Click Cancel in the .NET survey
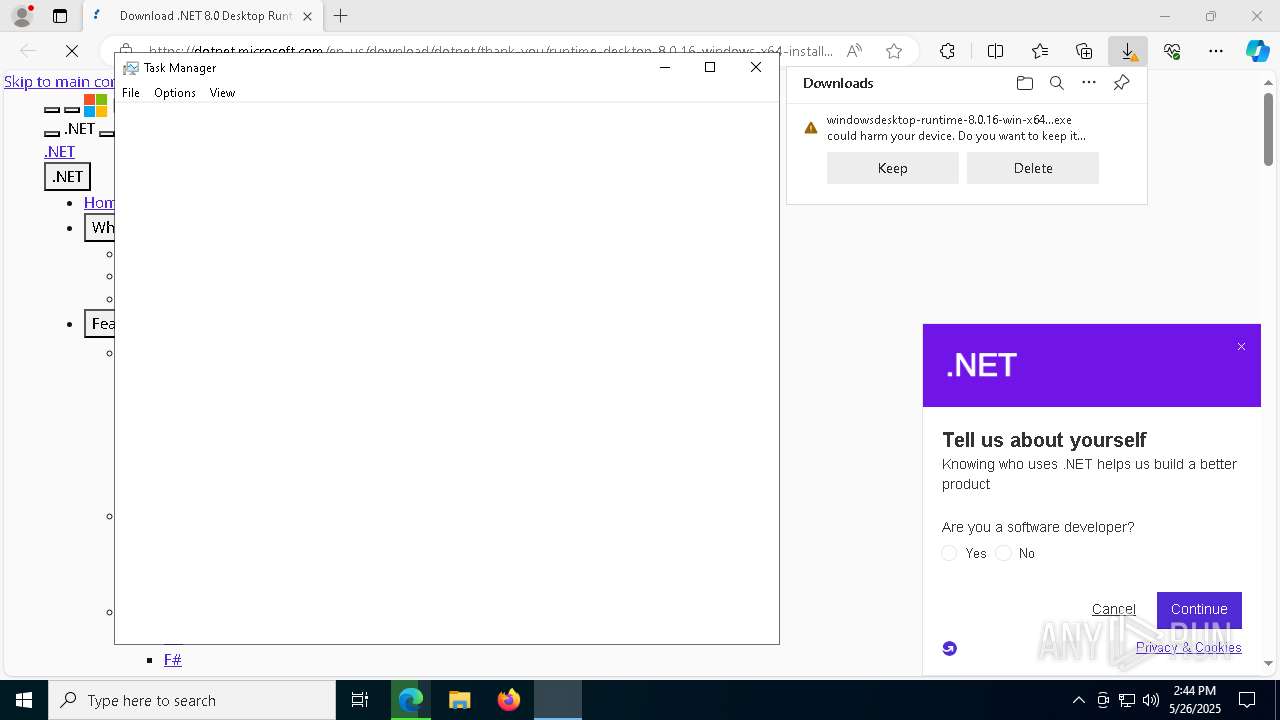1280x720 pixels. [x=1113, y=609]
